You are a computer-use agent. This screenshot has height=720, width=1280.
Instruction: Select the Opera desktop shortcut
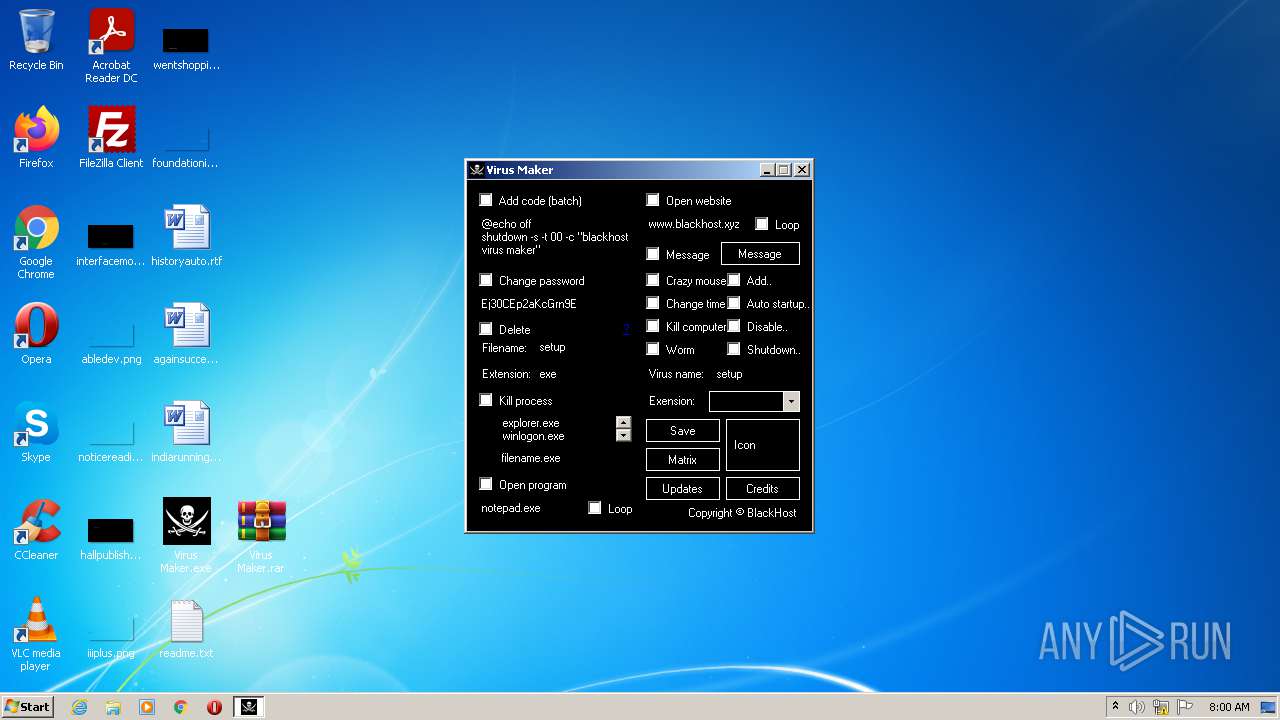tap(36, 334)
